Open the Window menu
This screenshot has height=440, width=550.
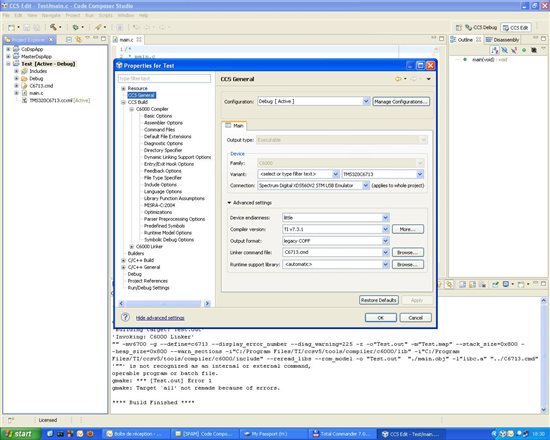pos(126,15)
